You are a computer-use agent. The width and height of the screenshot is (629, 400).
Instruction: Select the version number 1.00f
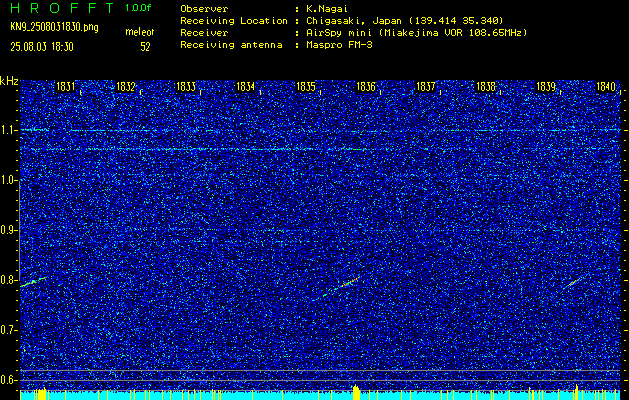point(138,8)
